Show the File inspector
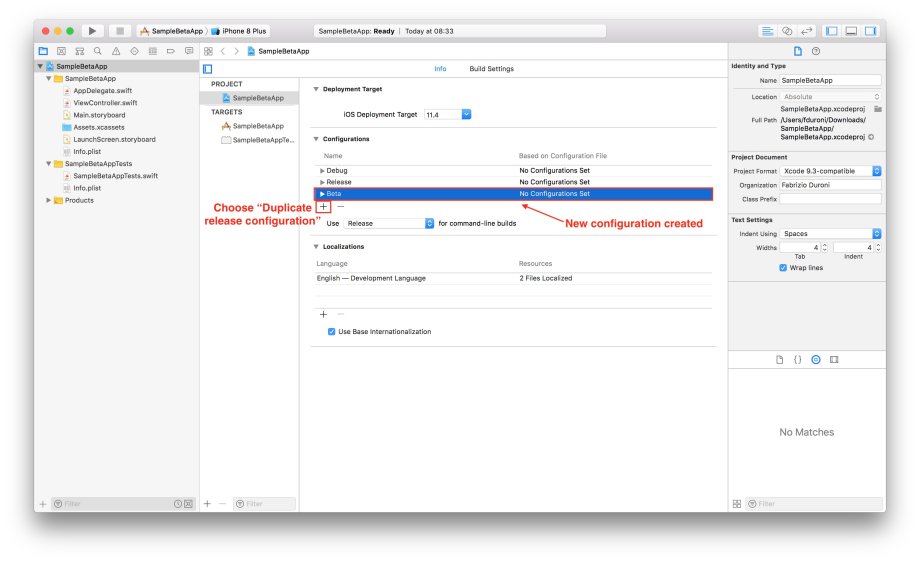The width and height of the screenshot is (920, 561). [x=797, y=51]
